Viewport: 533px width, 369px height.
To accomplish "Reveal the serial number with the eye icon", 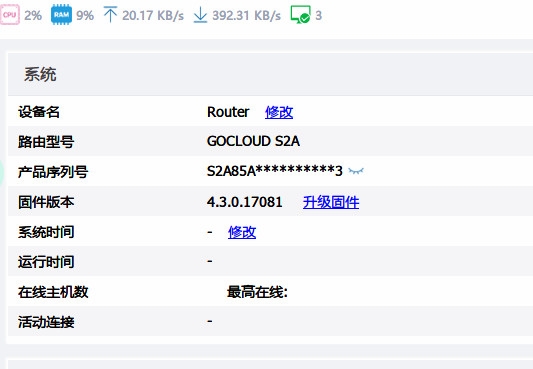I will (356, 171).
